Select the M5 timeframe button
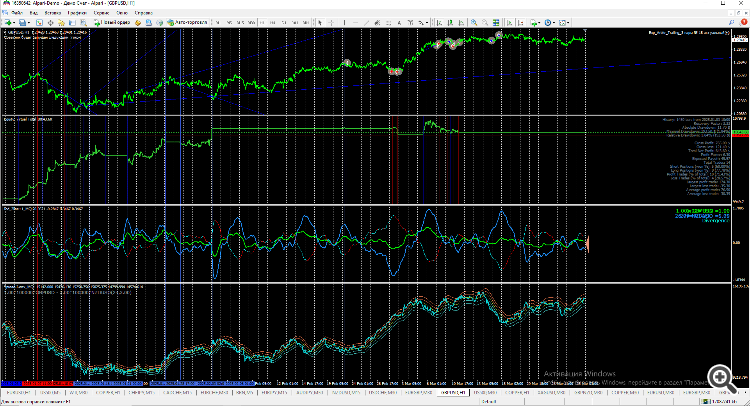 229,22
